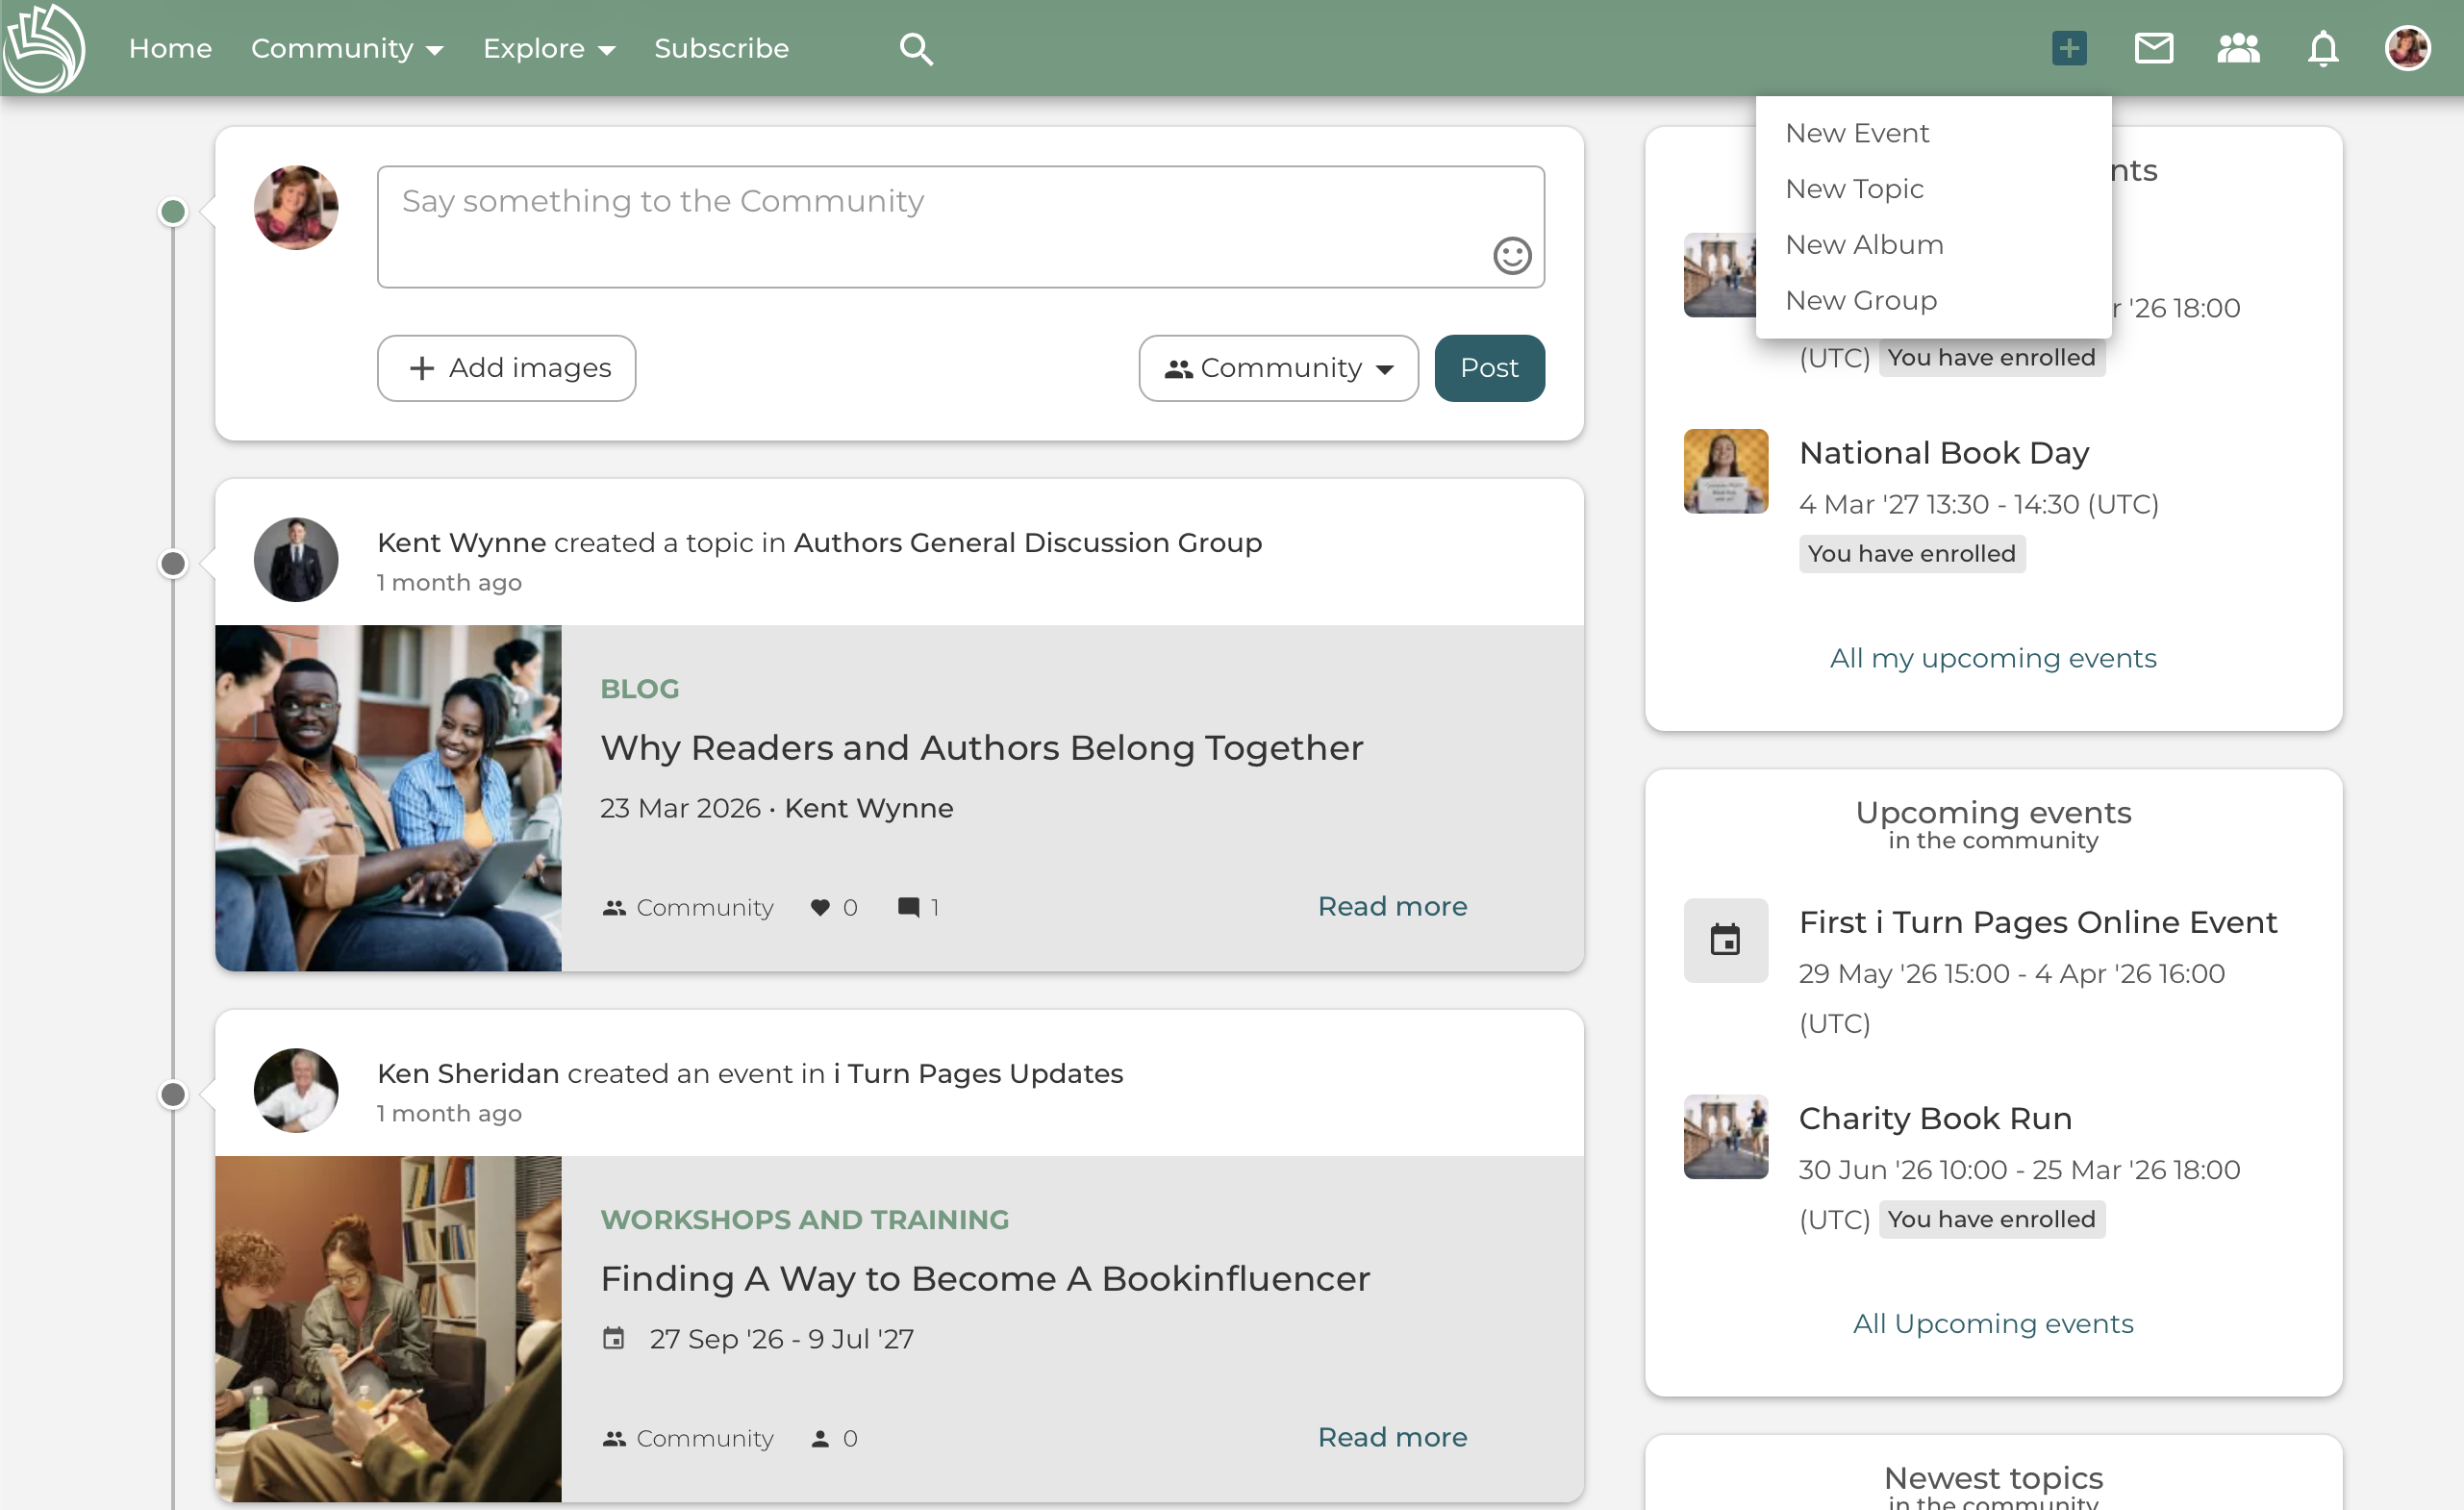
Task: Click Ken Sheridan name in feed header
Action: coord(468,1073)
